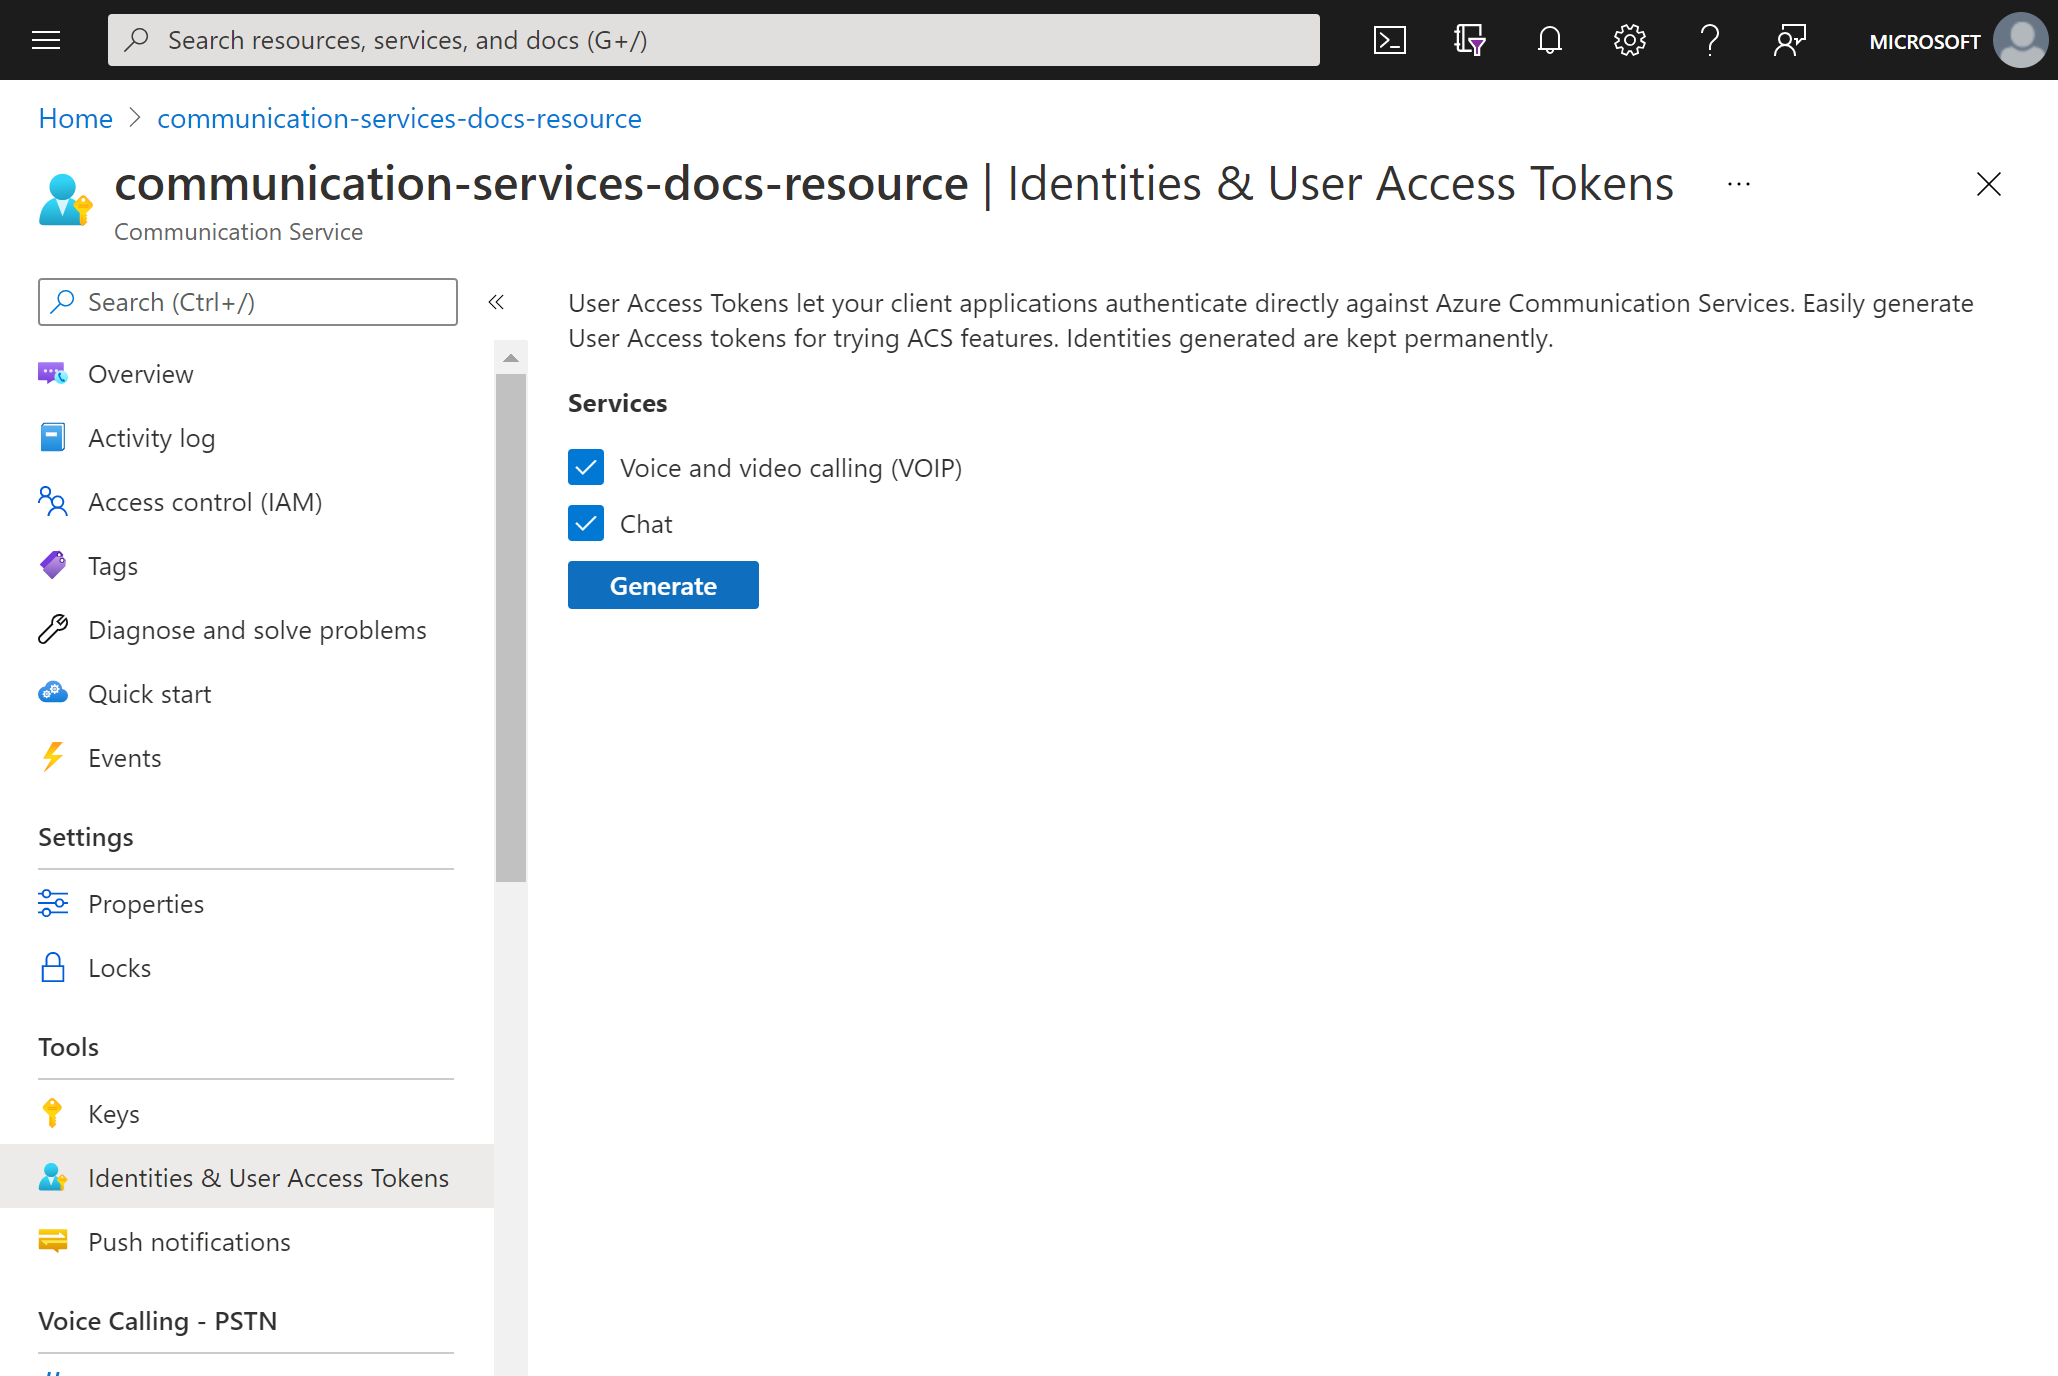Disable Voice and video calling VOIP service

tap(585, 468)
